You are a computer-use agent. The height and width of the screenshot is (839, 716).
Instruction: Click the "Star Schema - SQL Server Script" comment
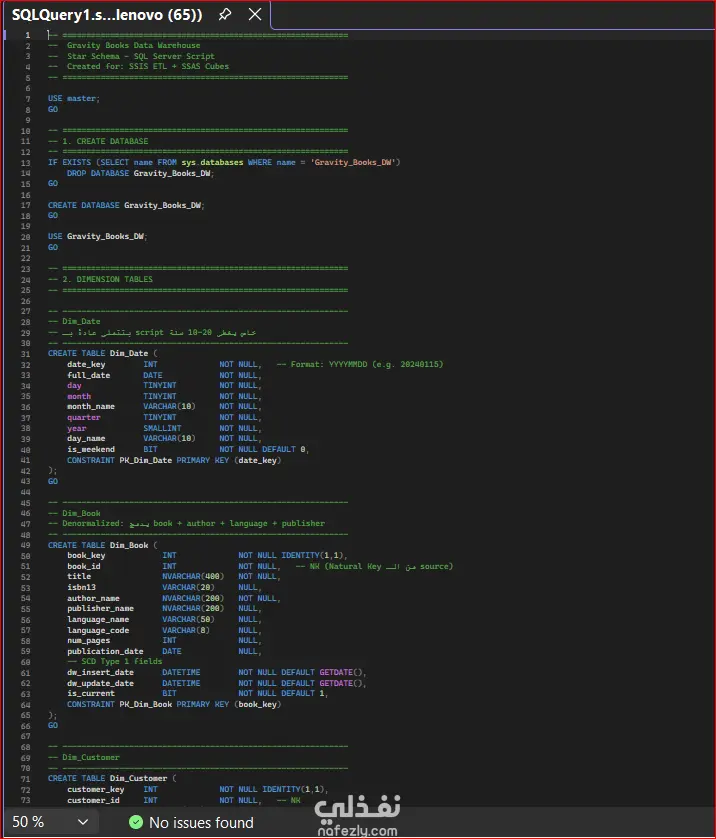[x=141, y=56]
